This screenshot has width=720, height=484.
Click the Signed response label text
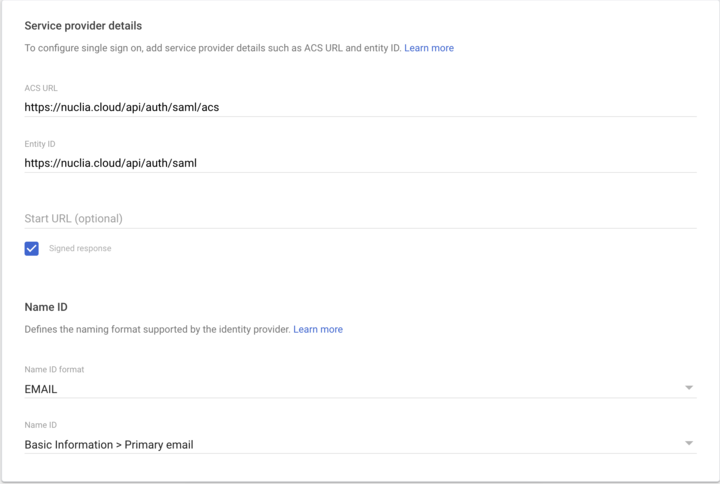pyautogui.click(x=80, y=248)
